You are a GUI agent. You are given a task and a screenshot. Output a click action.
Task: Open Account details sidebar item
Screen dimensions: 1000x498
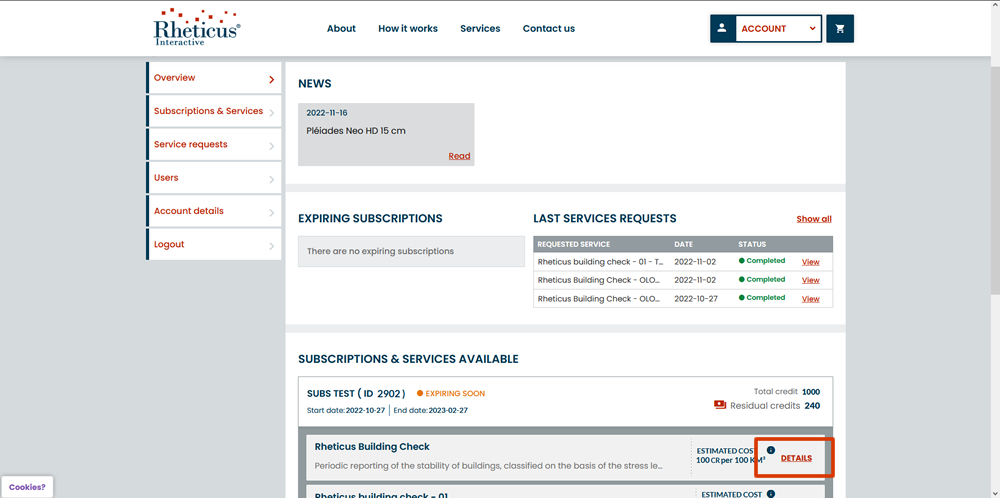click(214, 211)
